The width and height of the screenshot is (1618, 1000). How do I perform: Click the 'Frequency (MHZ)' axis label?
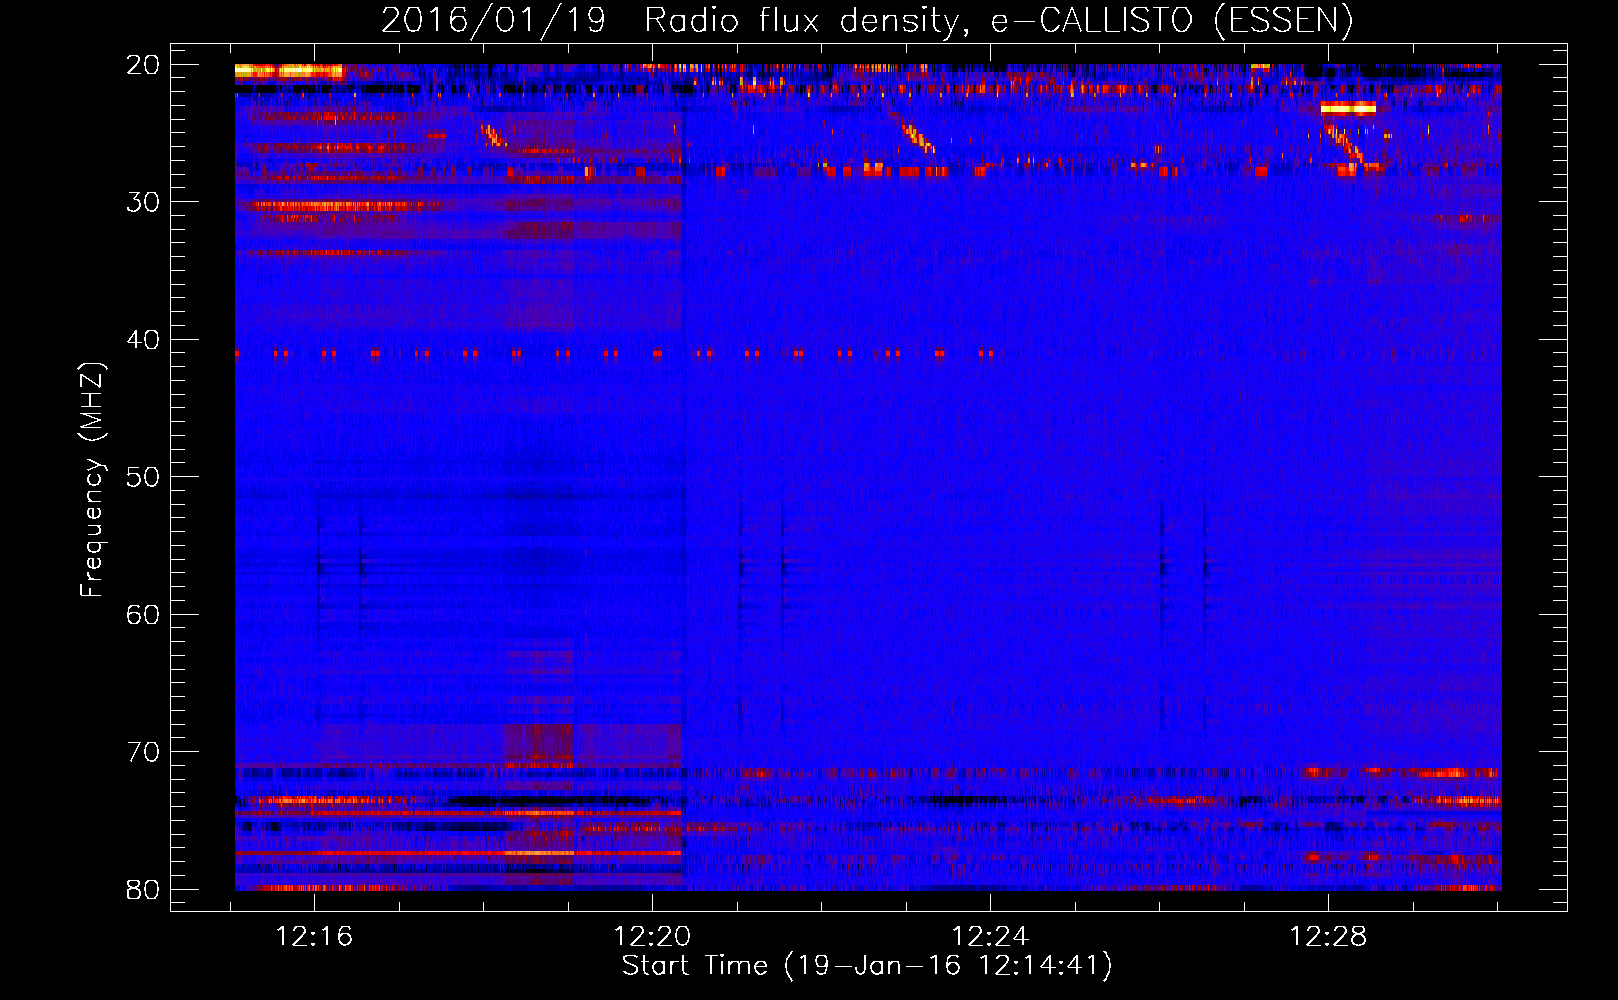(x=92, y=480)
